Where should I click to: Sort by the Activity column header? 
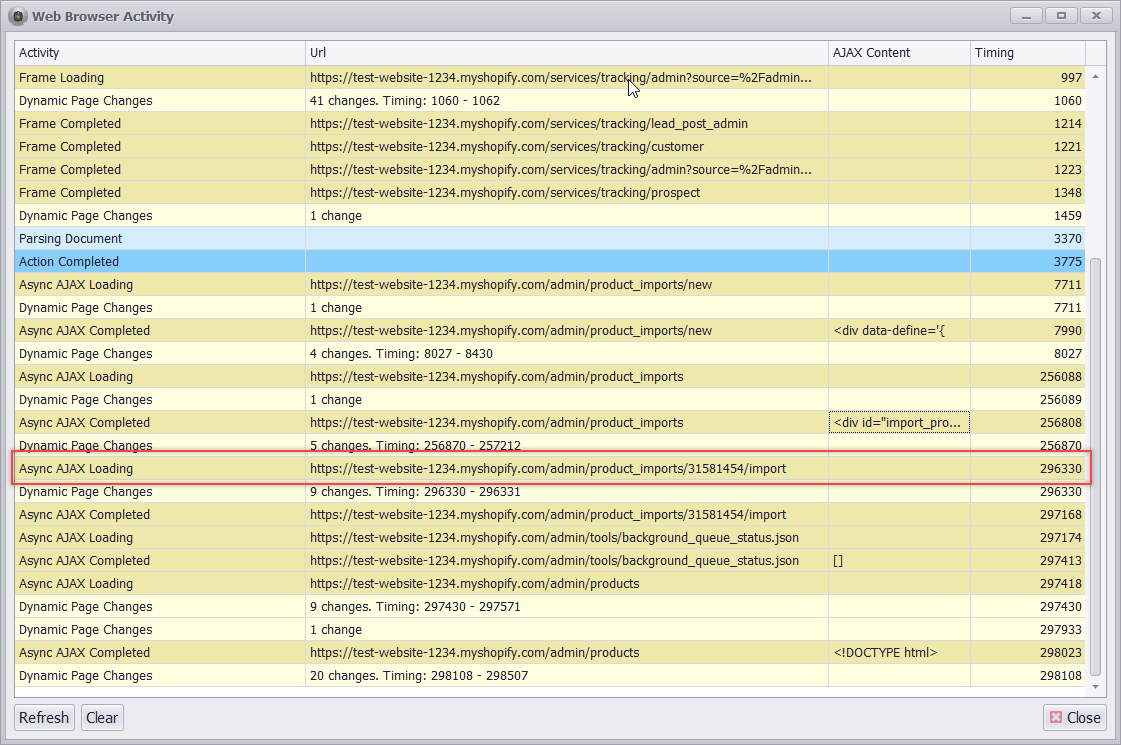click(160, 52)
